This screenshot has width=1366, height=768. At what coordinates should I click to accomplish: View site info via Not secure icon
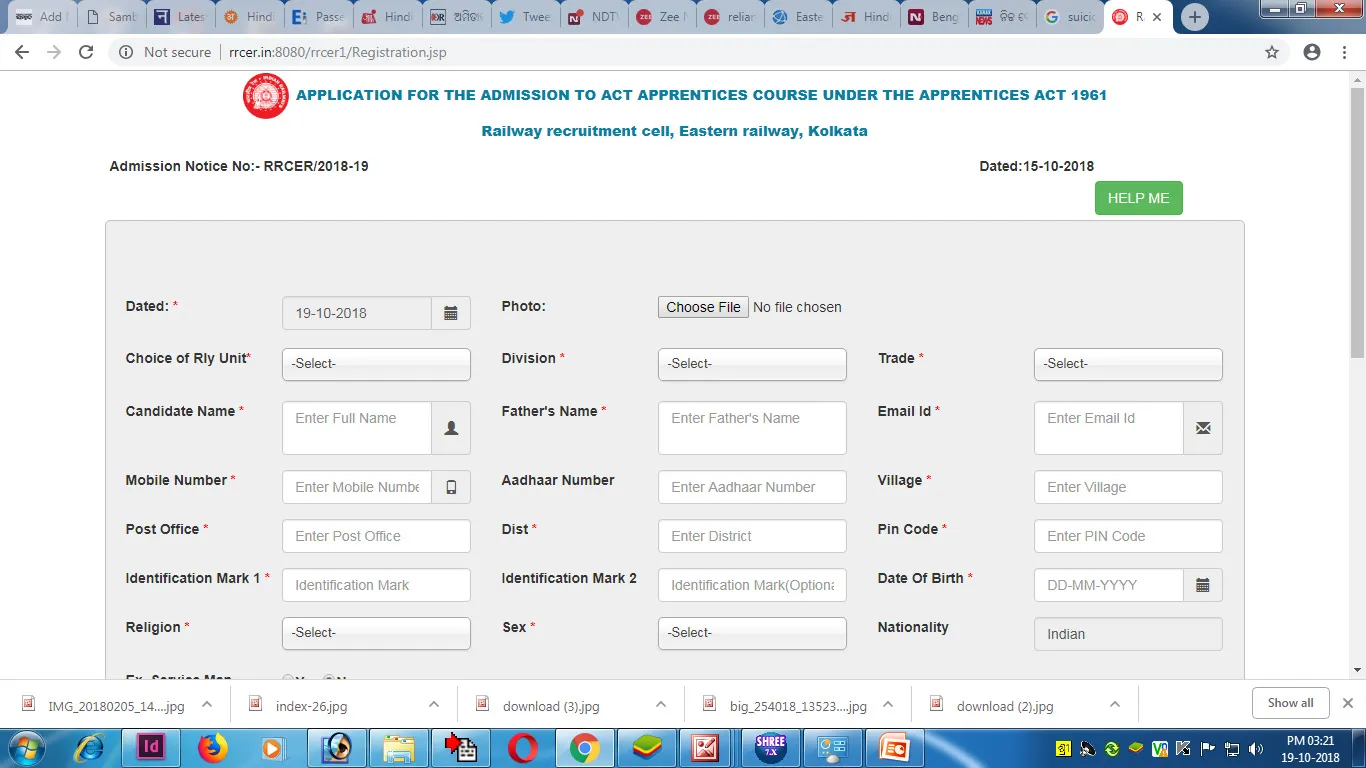[126, 52]
